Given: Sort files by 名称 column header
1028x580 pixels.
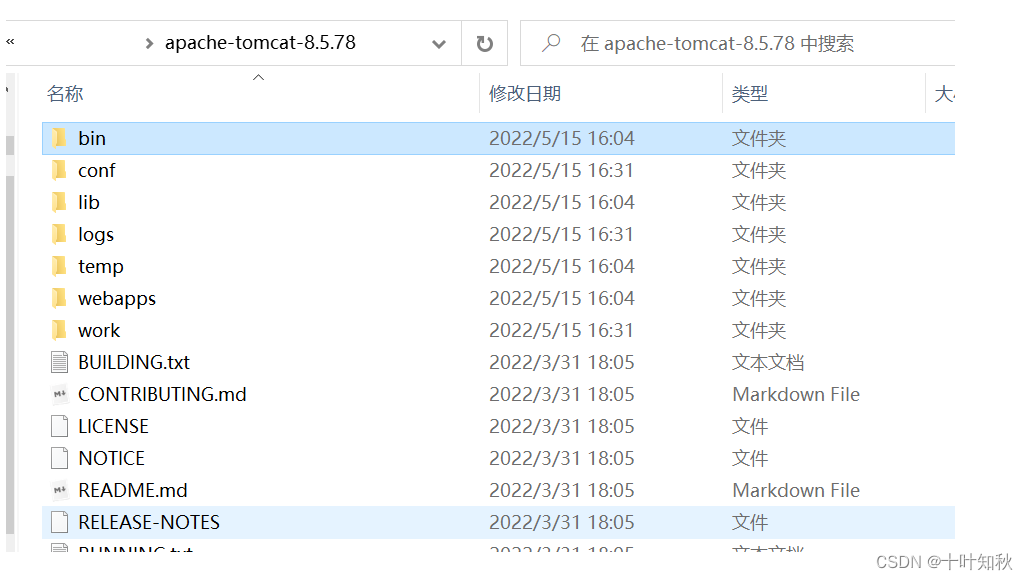Looking at the screenshot, I should click(x=65, y=94).
